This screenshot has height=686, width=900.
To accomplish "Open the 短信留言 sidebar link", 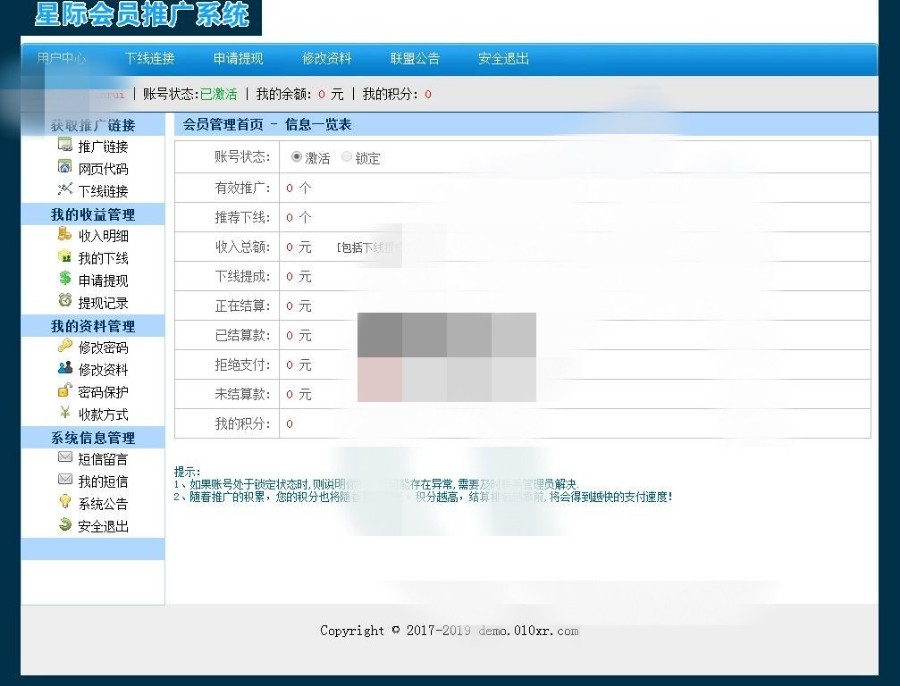I will pyautogui.click(x=103, y=459).
